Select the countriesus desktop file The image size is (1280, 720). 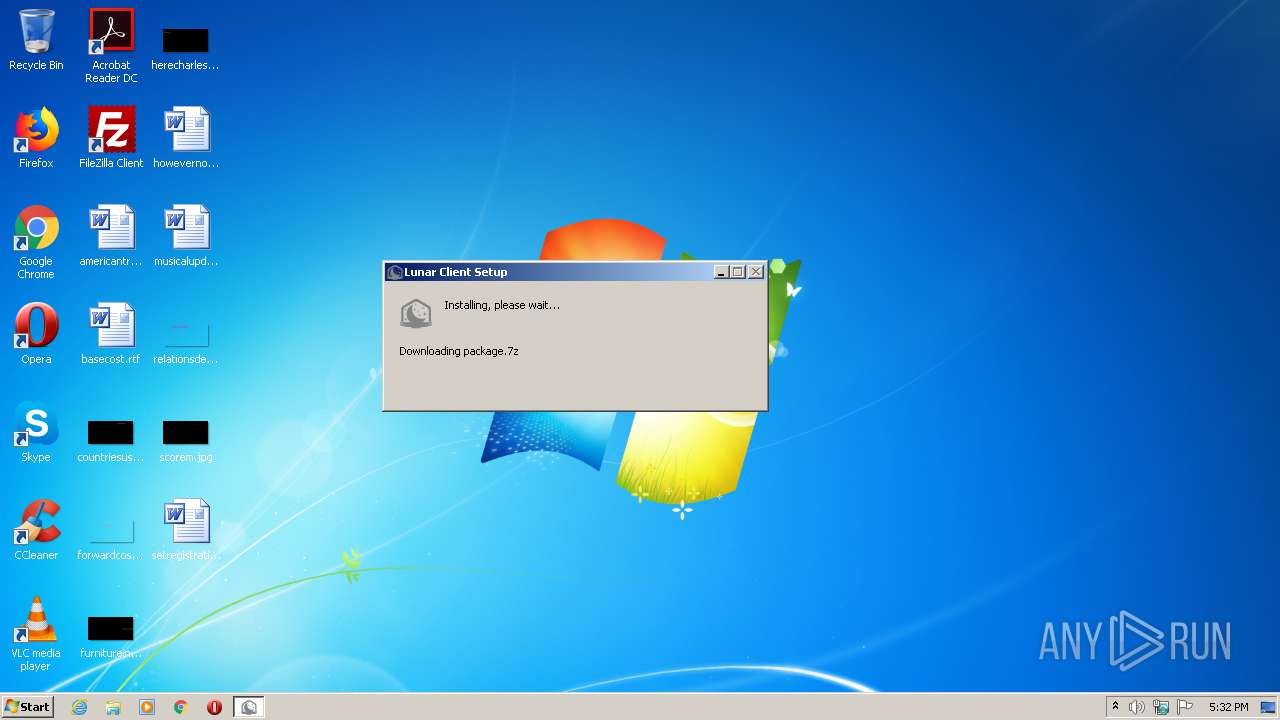[x=111, y=440]
